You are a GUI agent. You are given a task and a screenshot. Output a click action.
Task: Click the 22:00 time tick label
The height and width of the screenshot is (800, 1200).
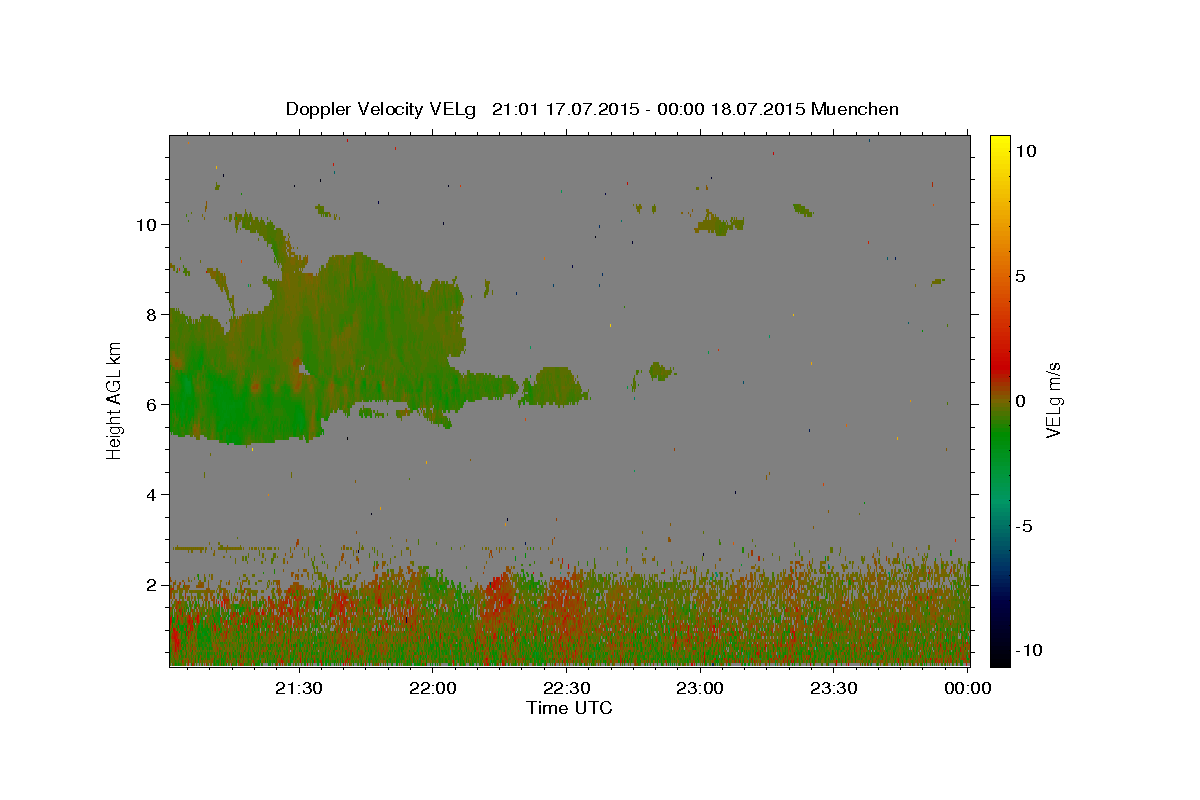[433, 688]
